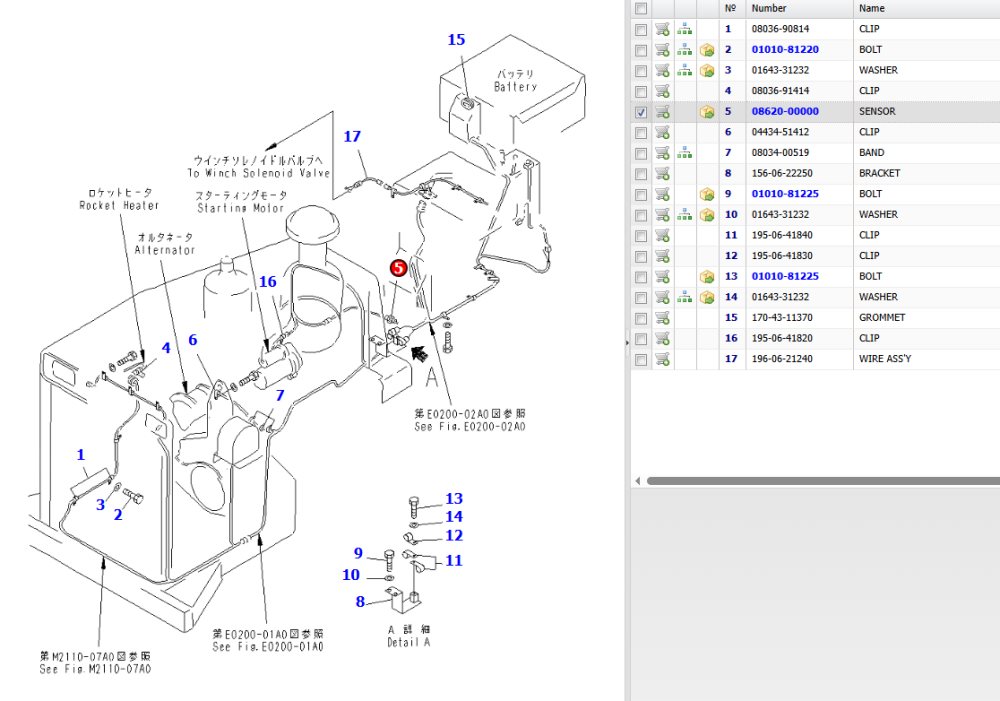This screenshot has width=1000, height=701.
Task: Select callout 17 on the diagram
Action: point(352,137)
